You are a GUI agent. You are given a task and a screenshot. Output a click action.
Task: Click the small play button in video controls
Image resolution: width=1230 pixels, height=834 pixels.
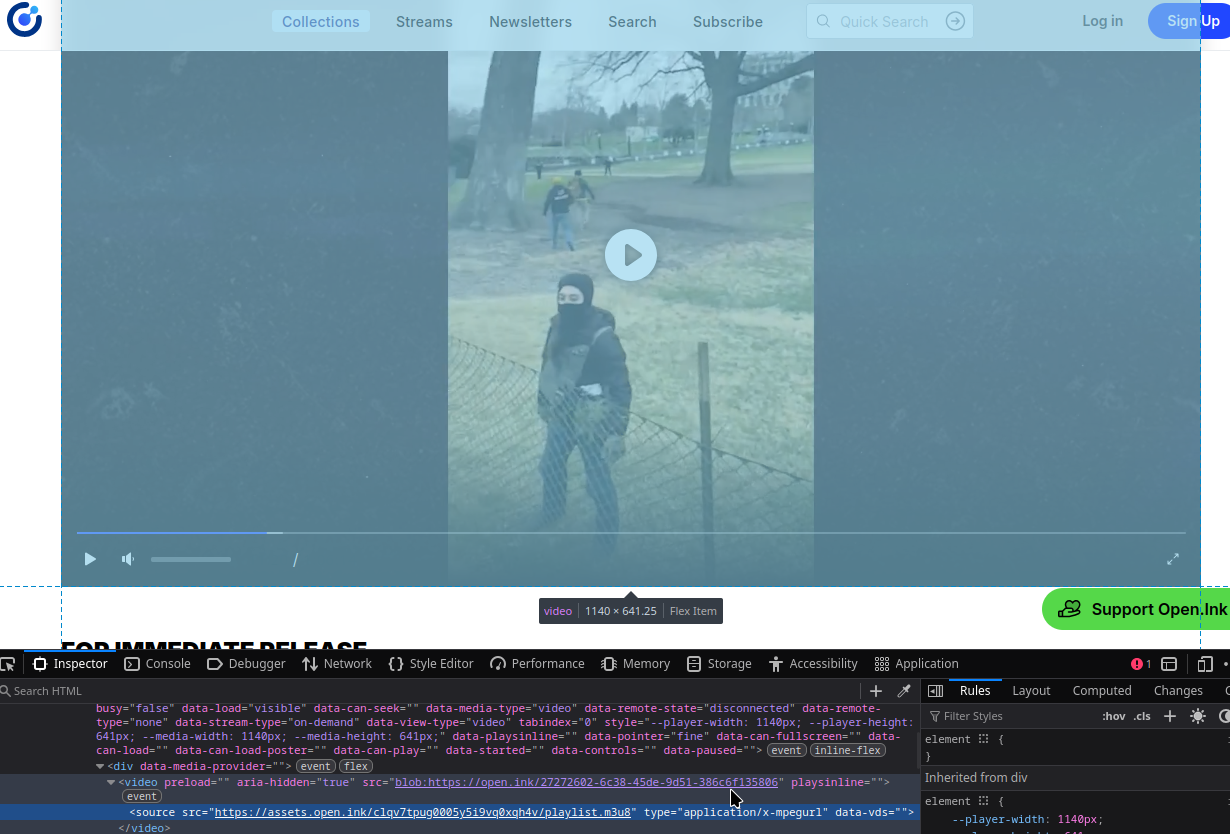click(x=90, y=559)
